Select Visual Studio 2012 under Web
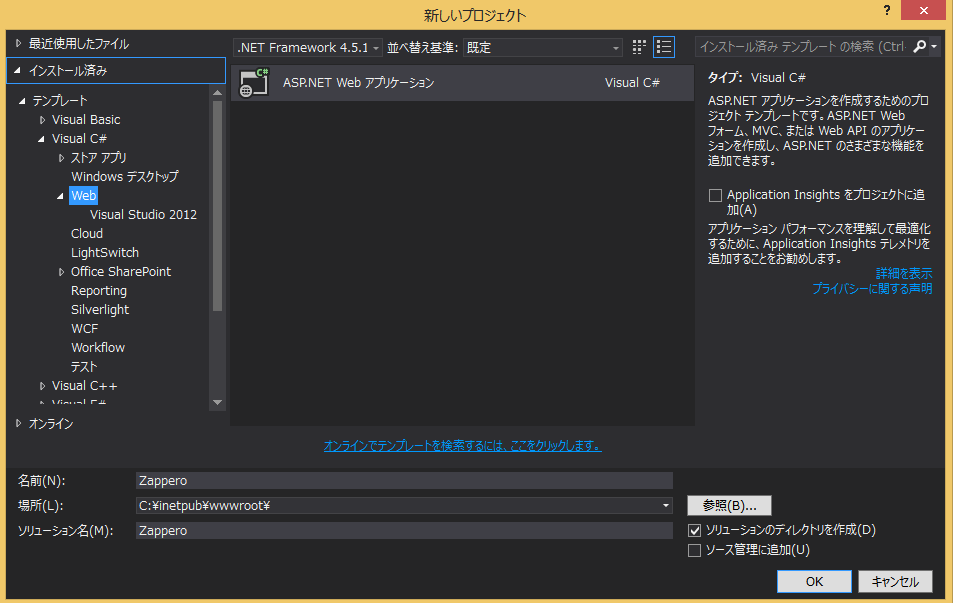The height and width of the screenshot is (603, 953). coord(142,214)
